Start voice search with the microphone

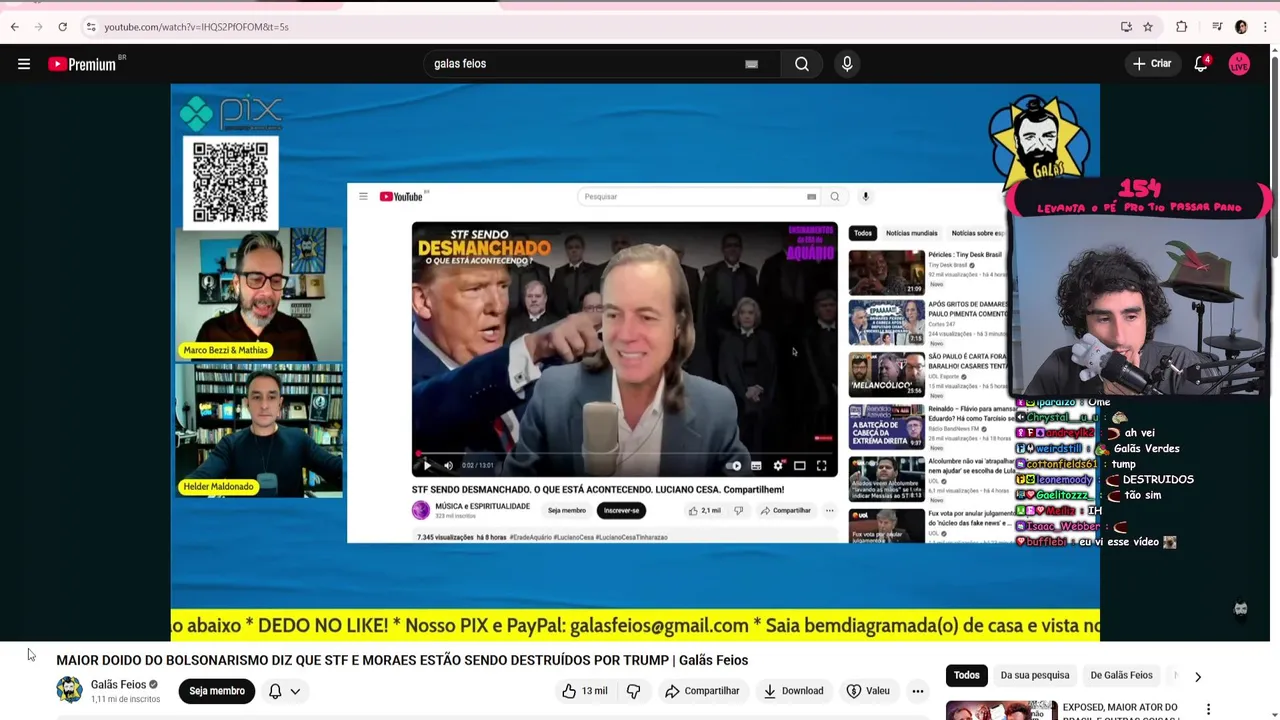(847, 64)
